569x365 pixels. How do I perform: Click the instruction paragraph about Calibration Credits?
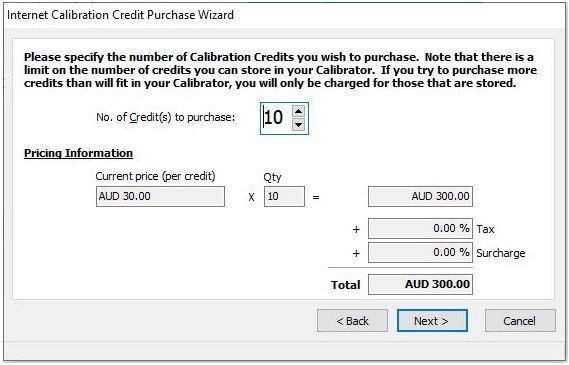(279, 70)
